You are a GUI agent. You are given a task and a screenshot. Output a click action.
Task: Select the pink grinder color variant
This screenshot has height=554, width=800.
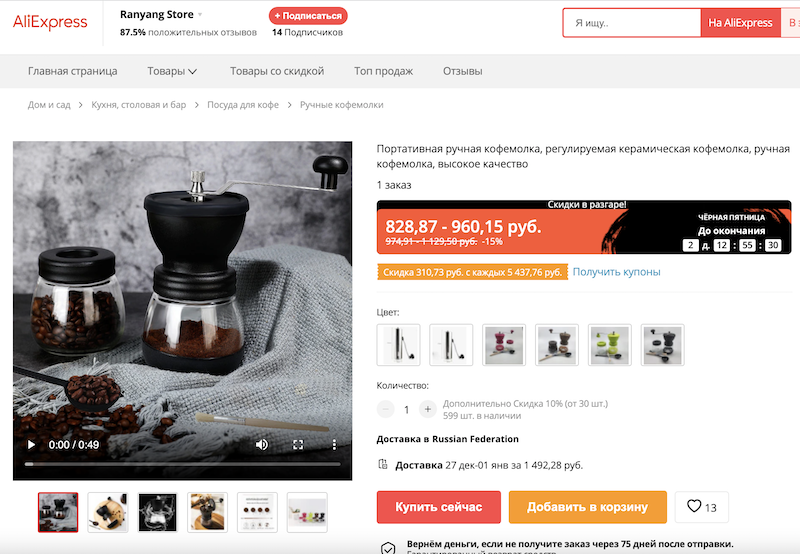pyautogui.click(x=504, y=345)
